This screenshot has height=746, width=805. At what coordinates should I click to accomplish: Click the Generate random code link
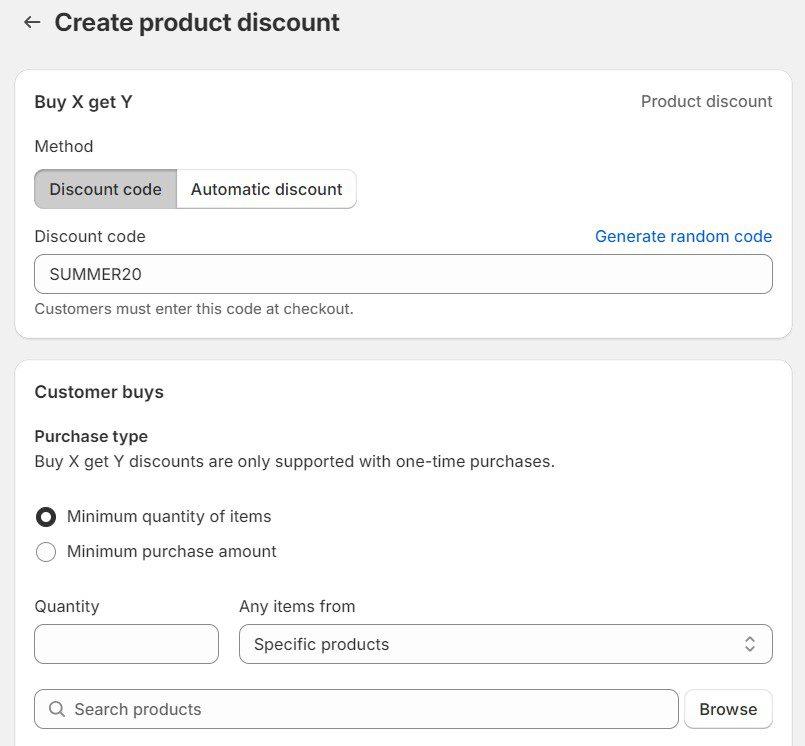pyautogui.click(x=683, y=236)
